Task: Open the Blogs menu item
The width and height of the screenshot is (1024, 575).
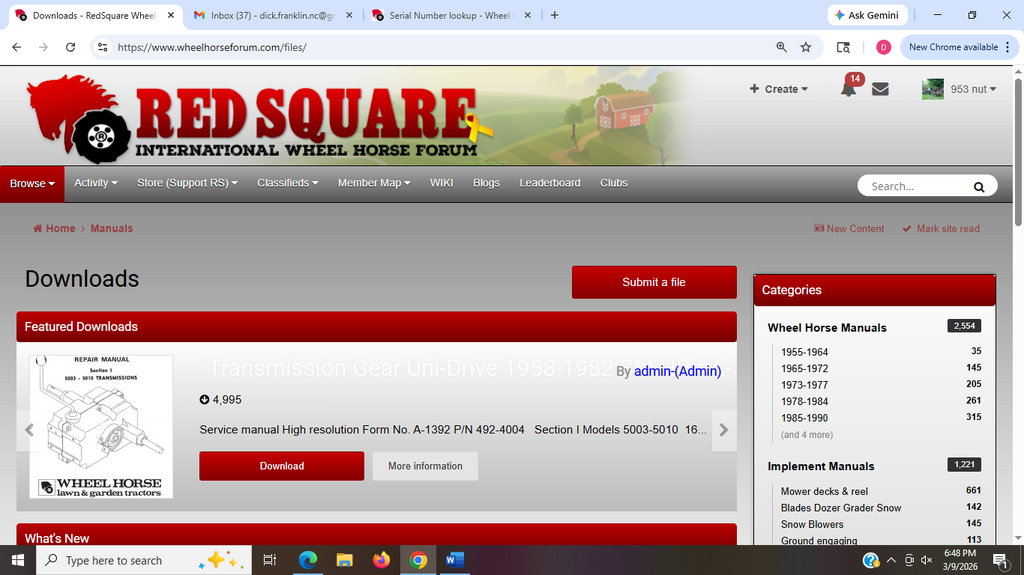Action: (x=487, y=183)
